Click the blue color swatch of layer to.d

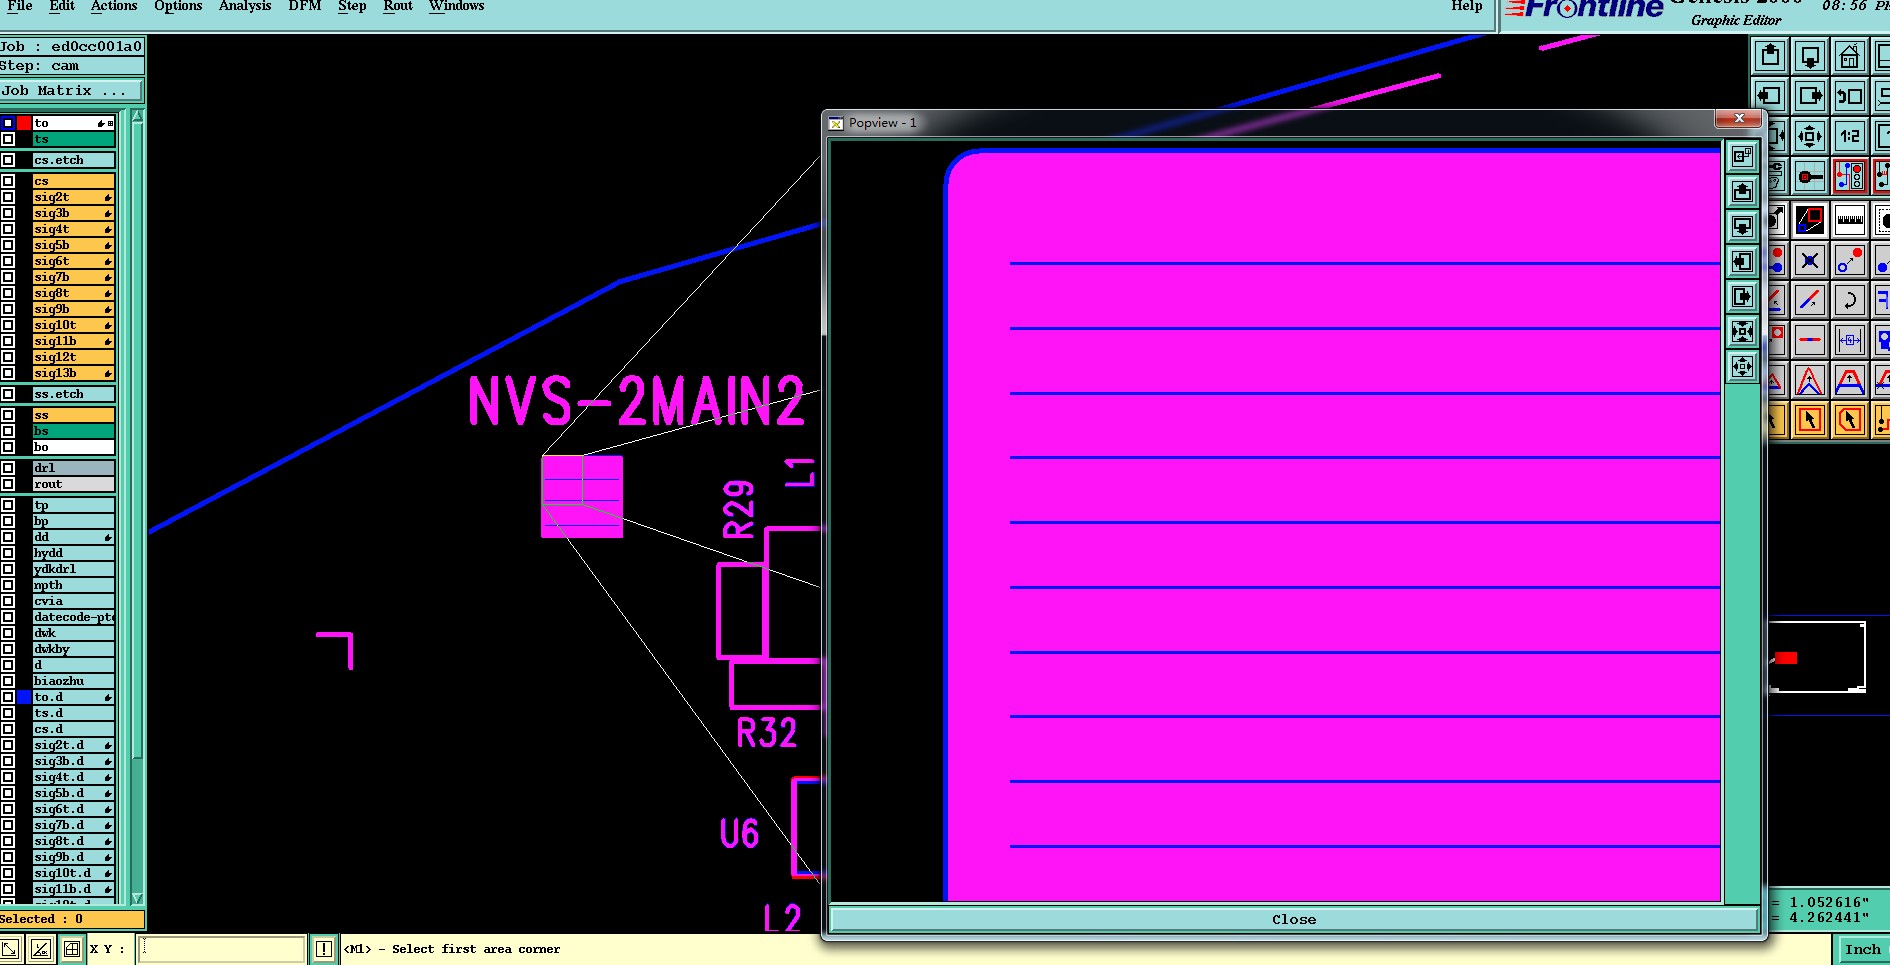click(x=24, y=697)
